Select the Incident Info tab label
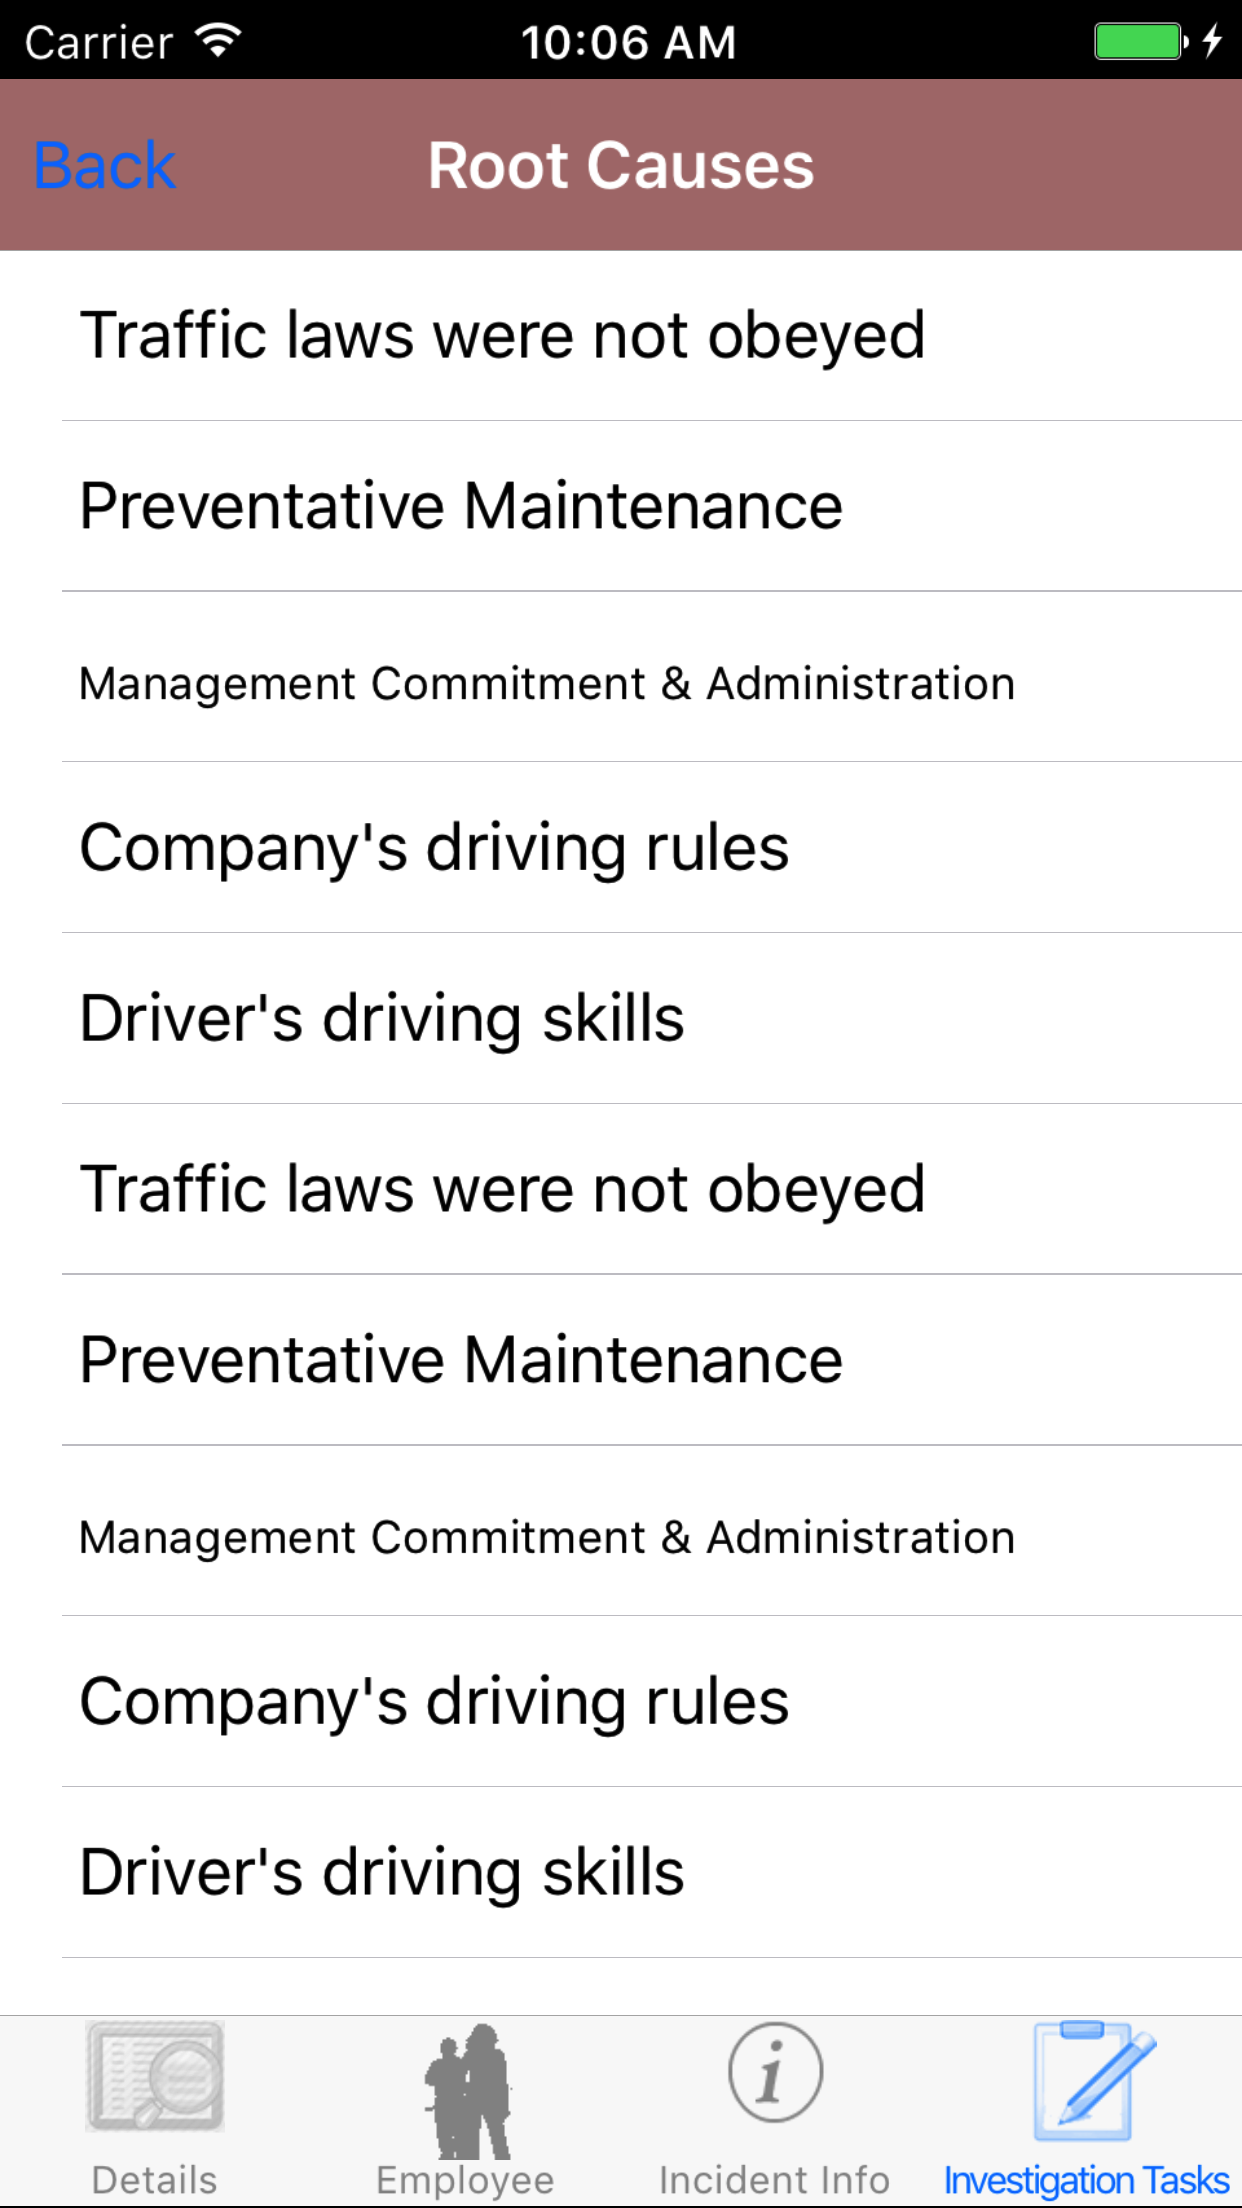1242x2208 pixels. (x=775, y=2180)
